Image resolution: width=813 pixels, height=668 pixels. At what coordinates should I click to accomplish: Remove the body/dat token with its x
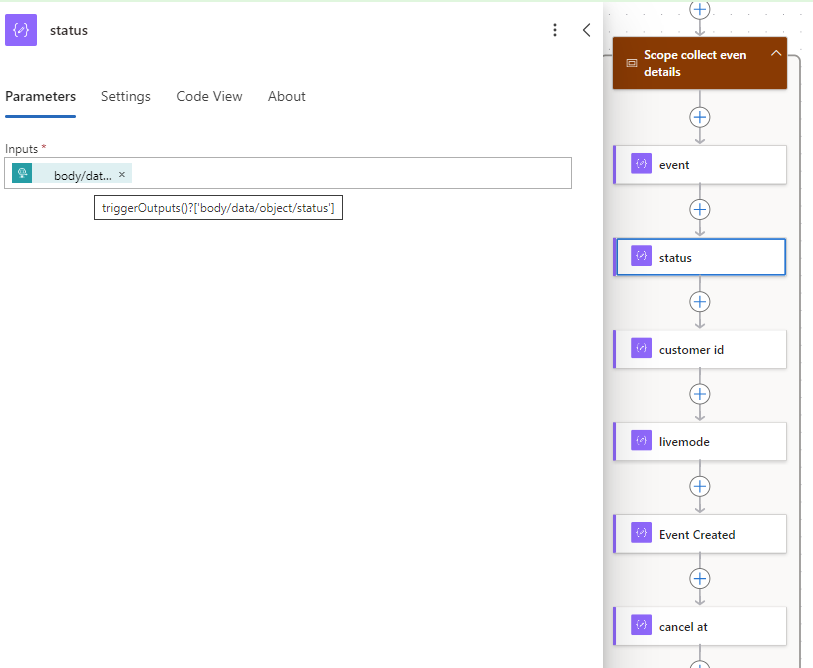click(121, 172)
